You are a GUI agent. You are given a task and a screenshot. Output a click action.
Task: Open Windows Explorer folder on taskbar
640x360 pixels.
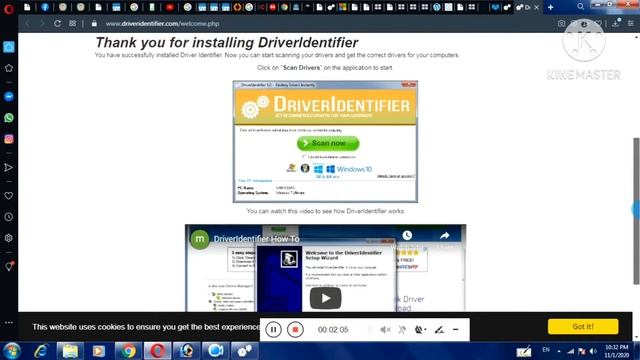(x=70, y=351)
